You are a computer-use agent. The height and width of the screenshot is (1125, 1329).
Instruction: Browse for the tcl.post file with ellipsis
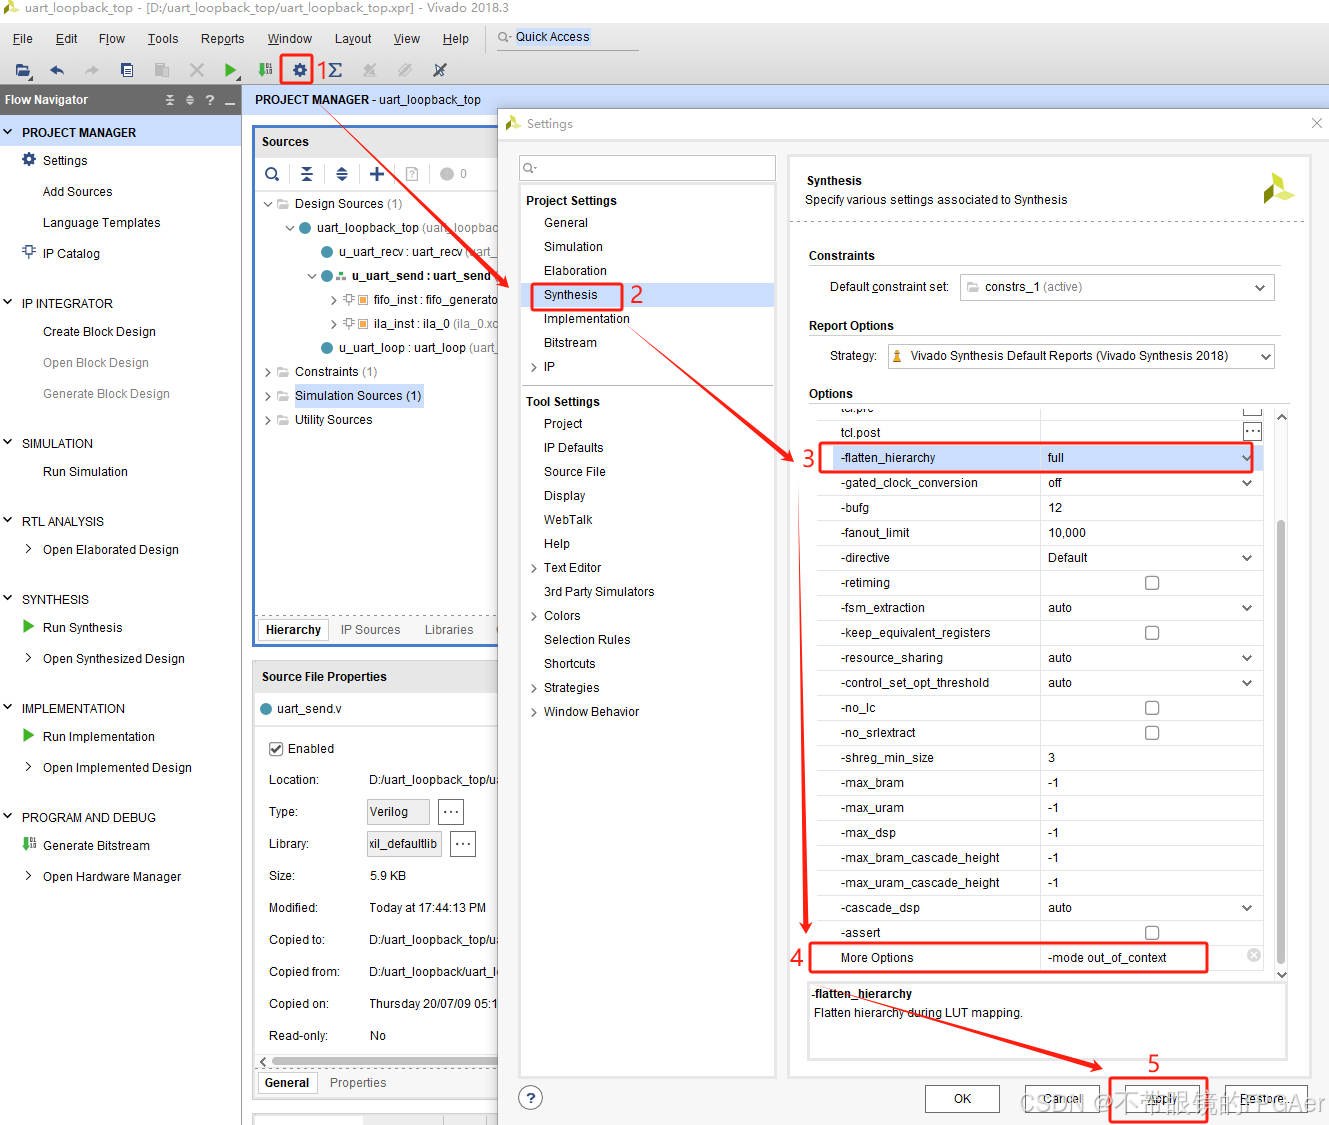click(1252, 432)
